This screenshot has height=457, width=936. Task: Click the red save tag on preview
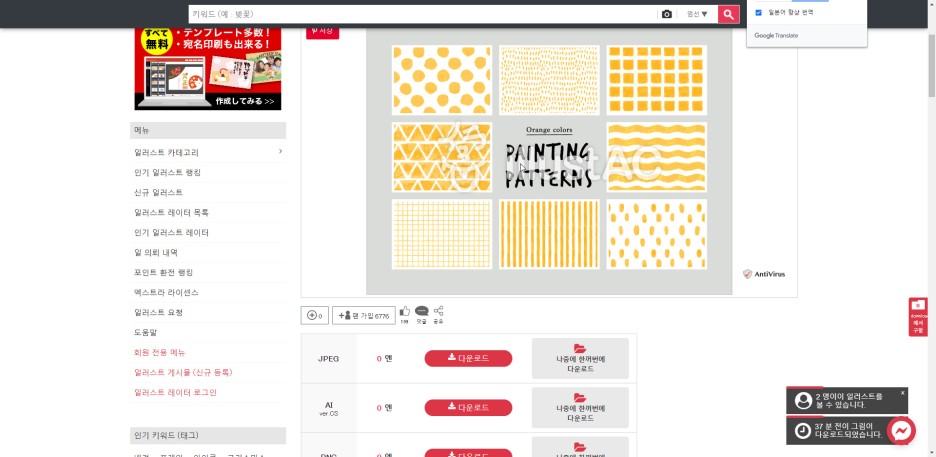pos(322,32)
